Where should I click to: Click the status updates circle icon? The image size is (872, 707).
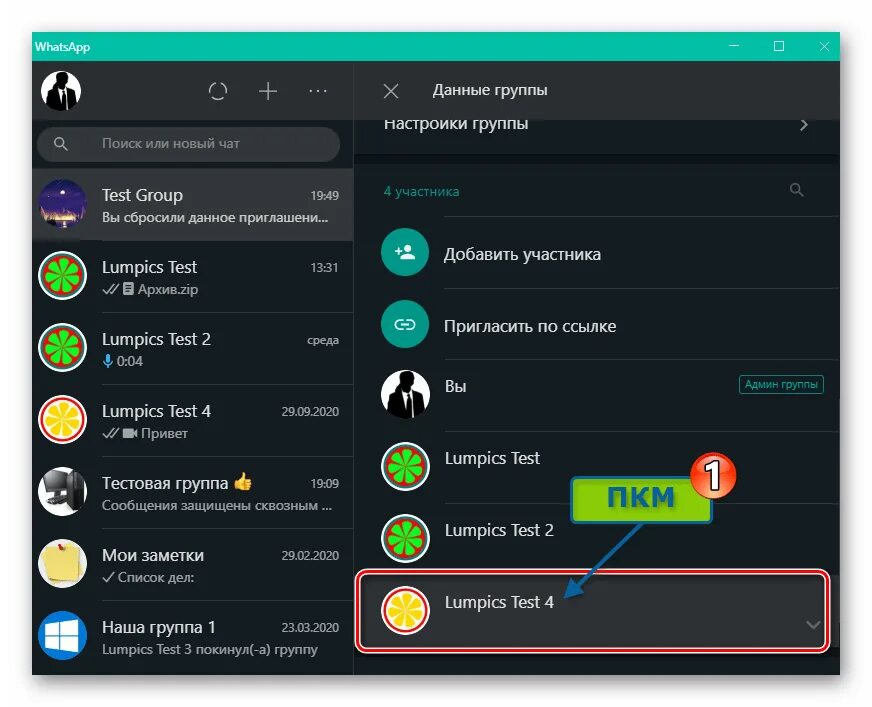point(218,91)
